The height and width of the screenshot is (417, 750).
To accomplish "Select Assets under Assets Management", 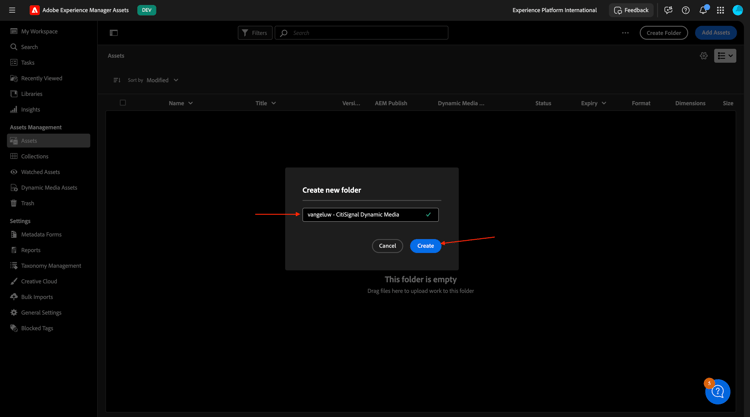I will [x=48, y=141].
